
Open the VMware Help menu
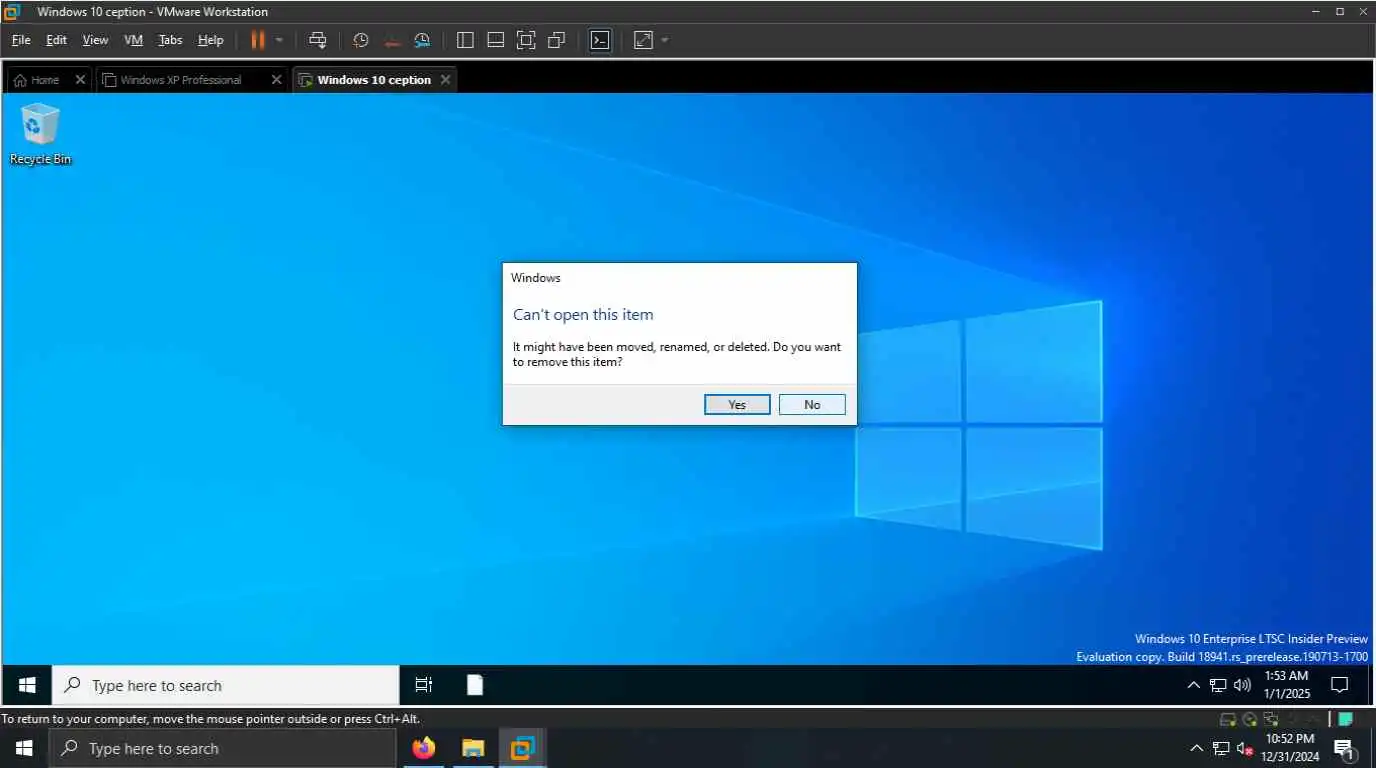pos(210,40)
